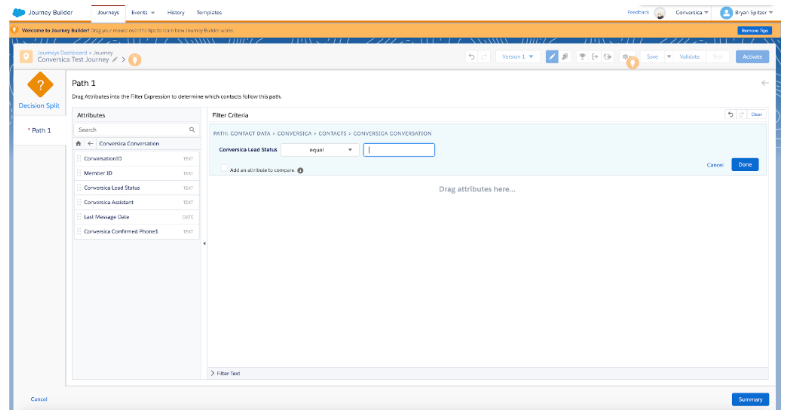Viewport: 790px width, 415px height.
Task: Click the Save button
Action: [652, 57]
